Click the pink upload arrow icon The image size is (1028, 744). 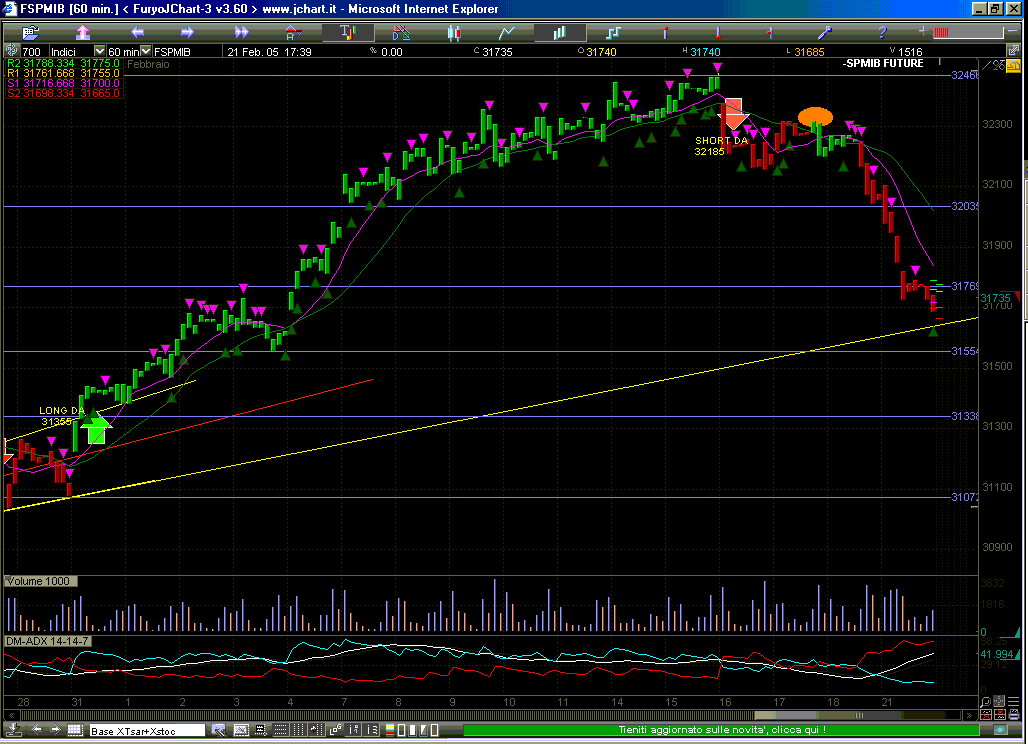click(82, 32)
